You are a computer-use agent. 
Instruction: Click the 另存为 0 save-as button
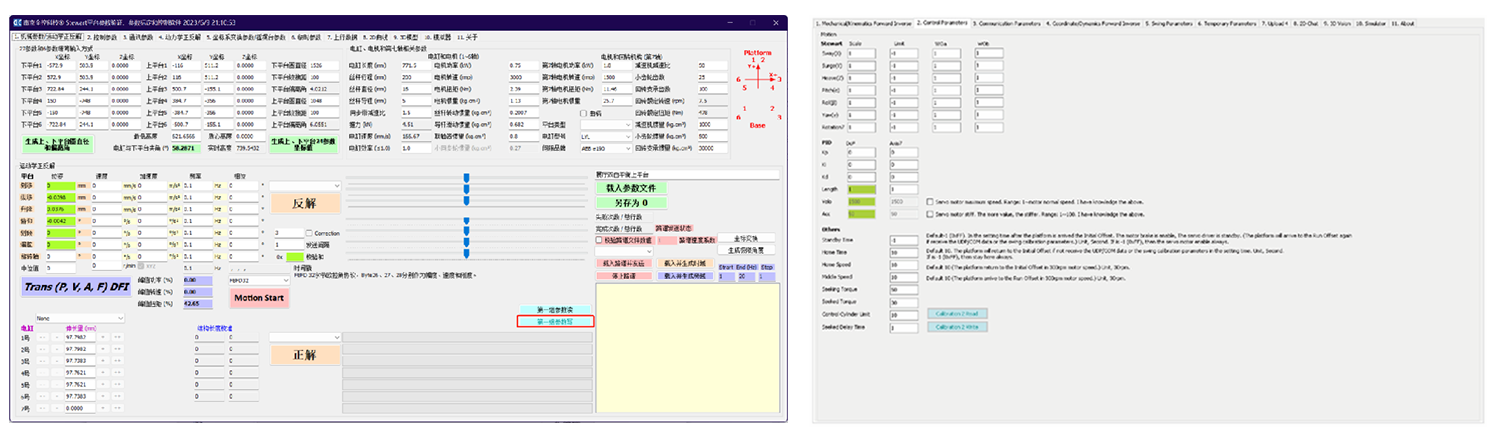pos(631,202)
